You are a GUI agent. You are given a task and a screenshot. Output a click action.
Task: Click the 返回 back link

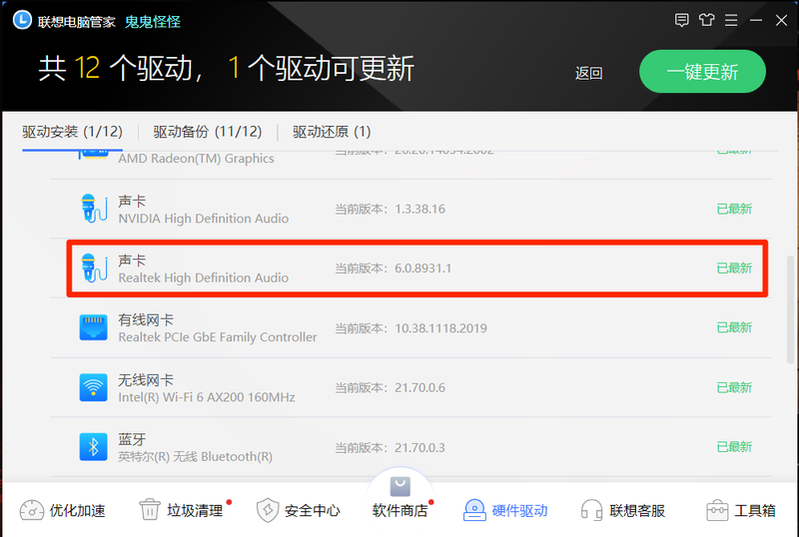589,73
